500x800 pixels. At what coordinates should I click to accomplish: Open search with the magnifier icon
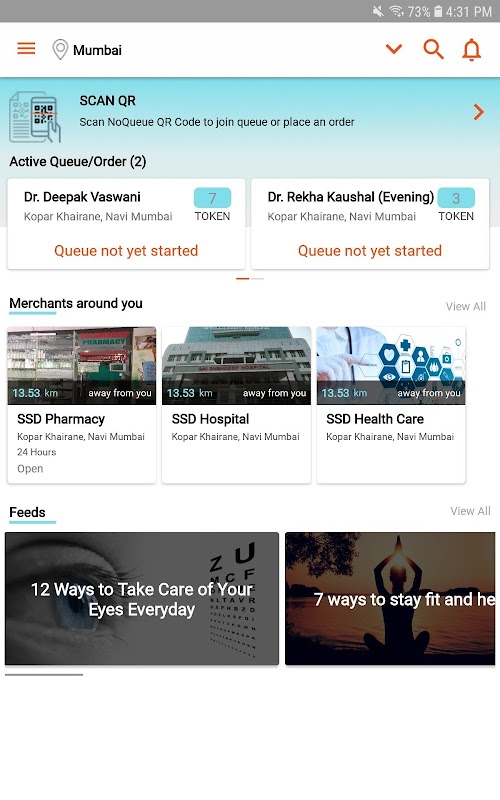point(433,49)
